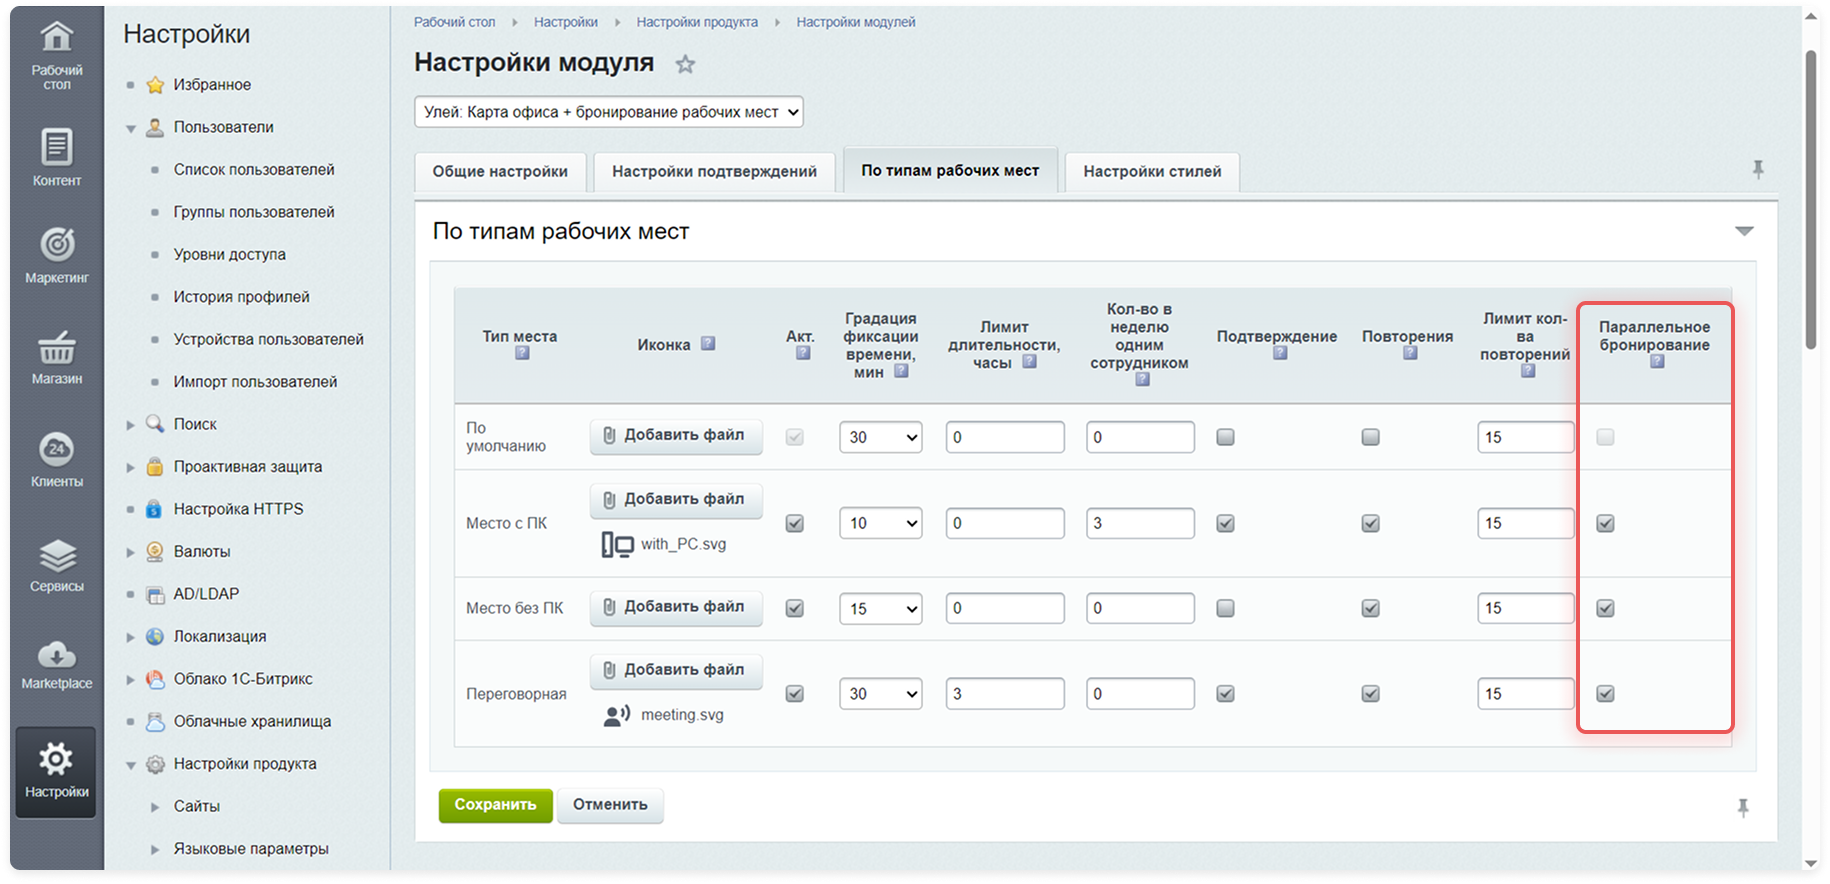The height and width of the screenshot is (884, 1830).
Task: Click the page vertical scrollbar
Action: (1811, 200)
